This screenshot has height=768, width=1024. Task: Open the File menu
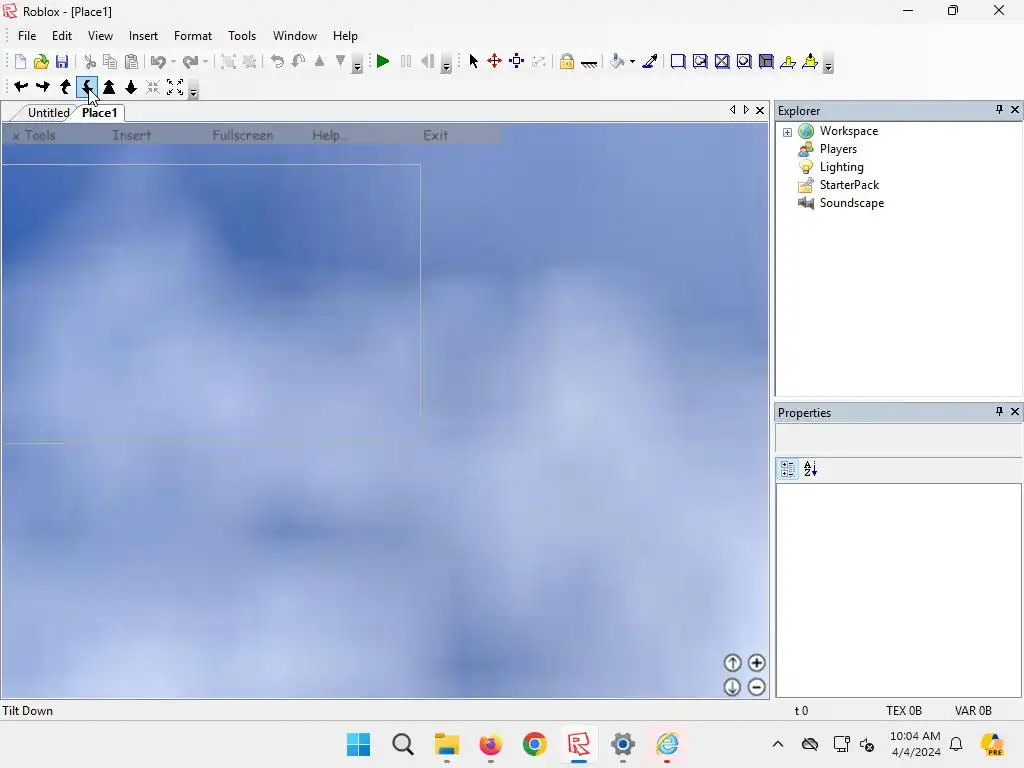click(27, 36)
